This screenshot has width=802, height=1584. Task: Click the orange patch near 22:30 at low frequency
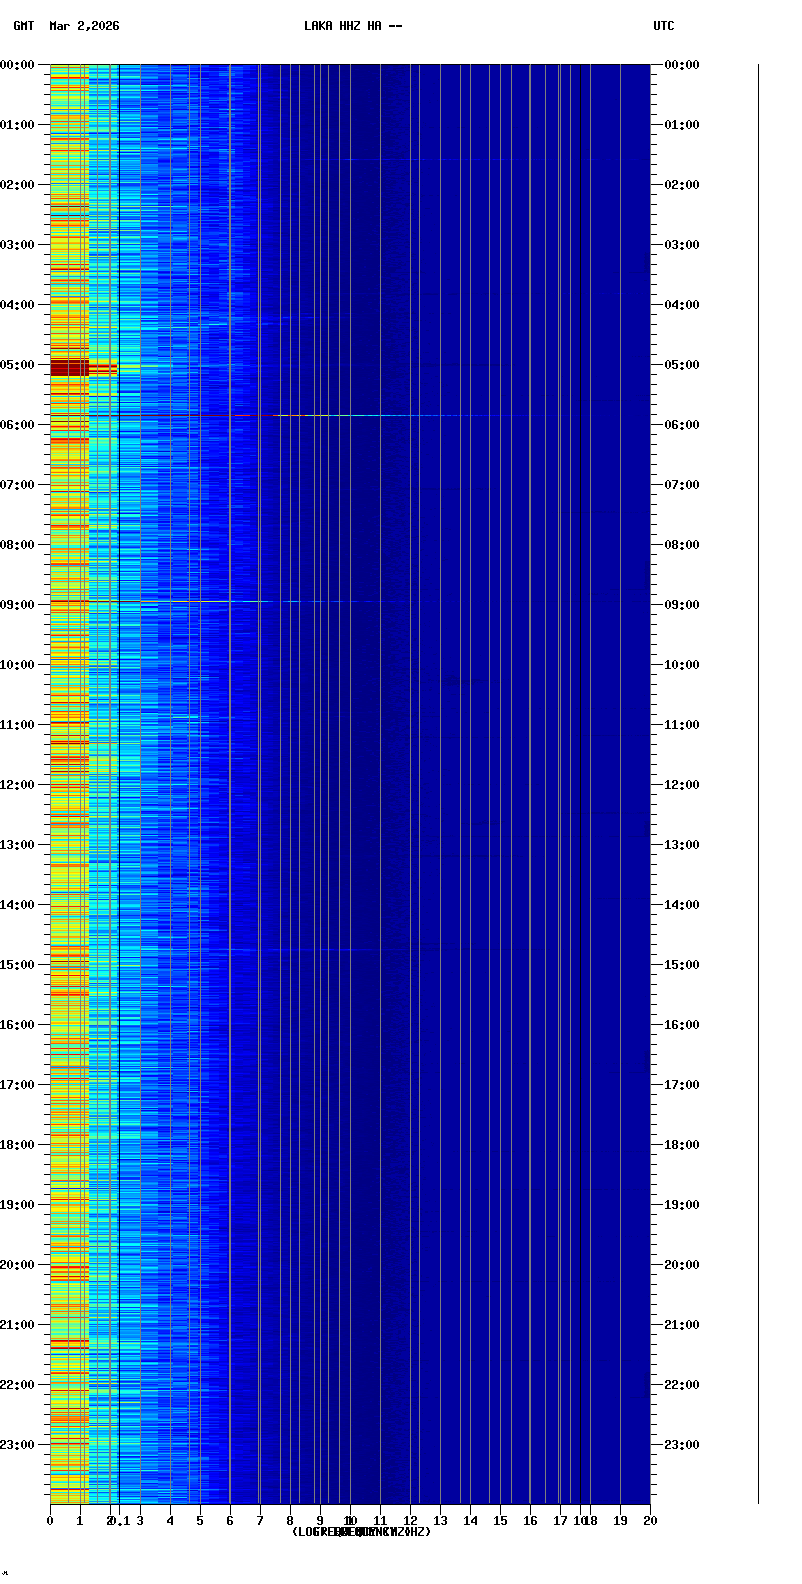click(70, 1417)
